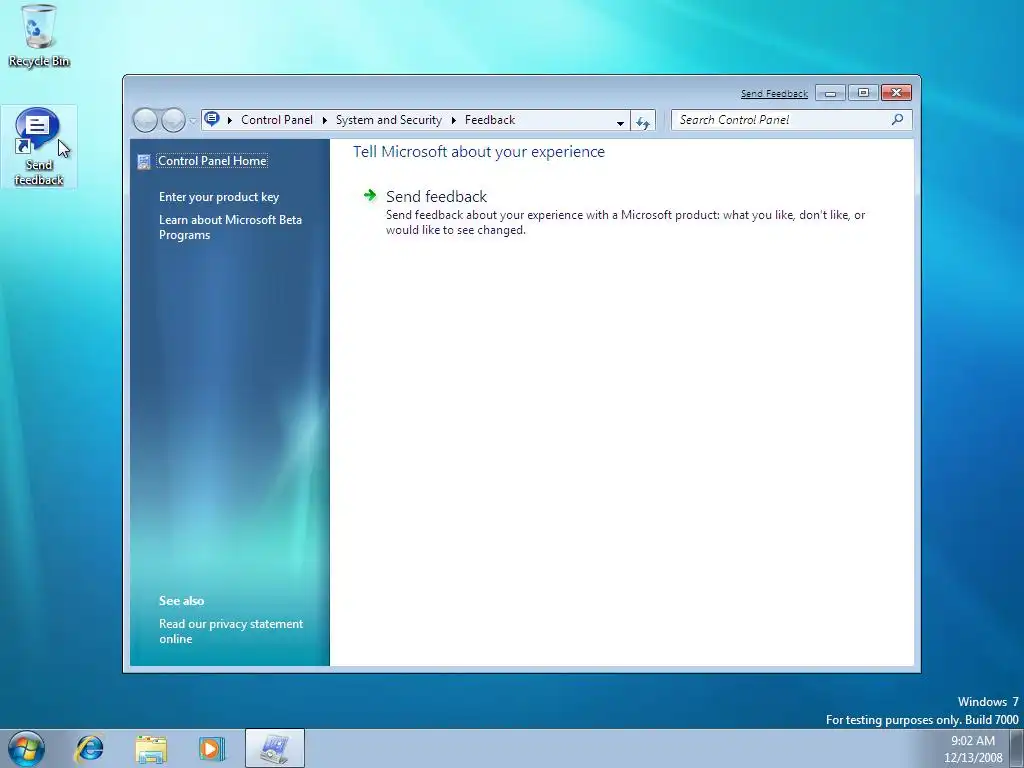This screenshot has height=768, width=1024.
Task: Open the Recycle Bin desktop icon
Action: [x=39, y=36]
